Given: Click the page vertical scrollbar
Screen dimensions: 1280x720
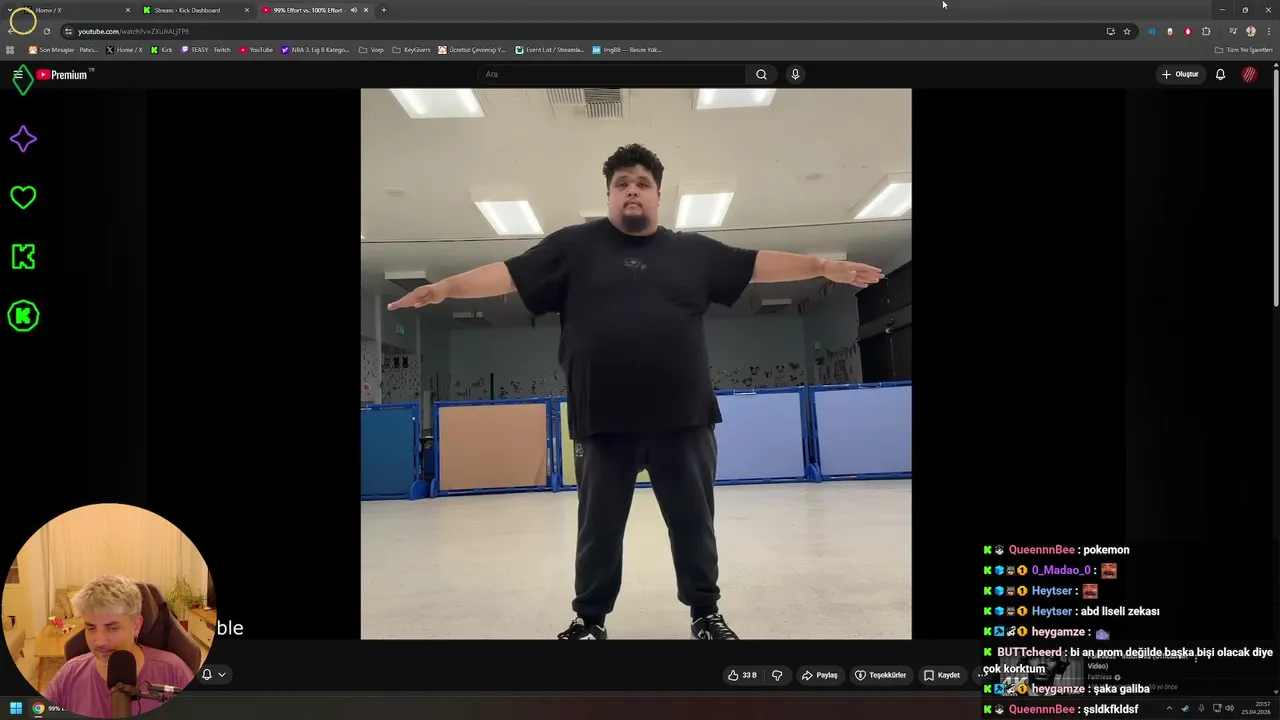Looking at the screenshot, I should pyautogui.click(x=1276, y=186).
